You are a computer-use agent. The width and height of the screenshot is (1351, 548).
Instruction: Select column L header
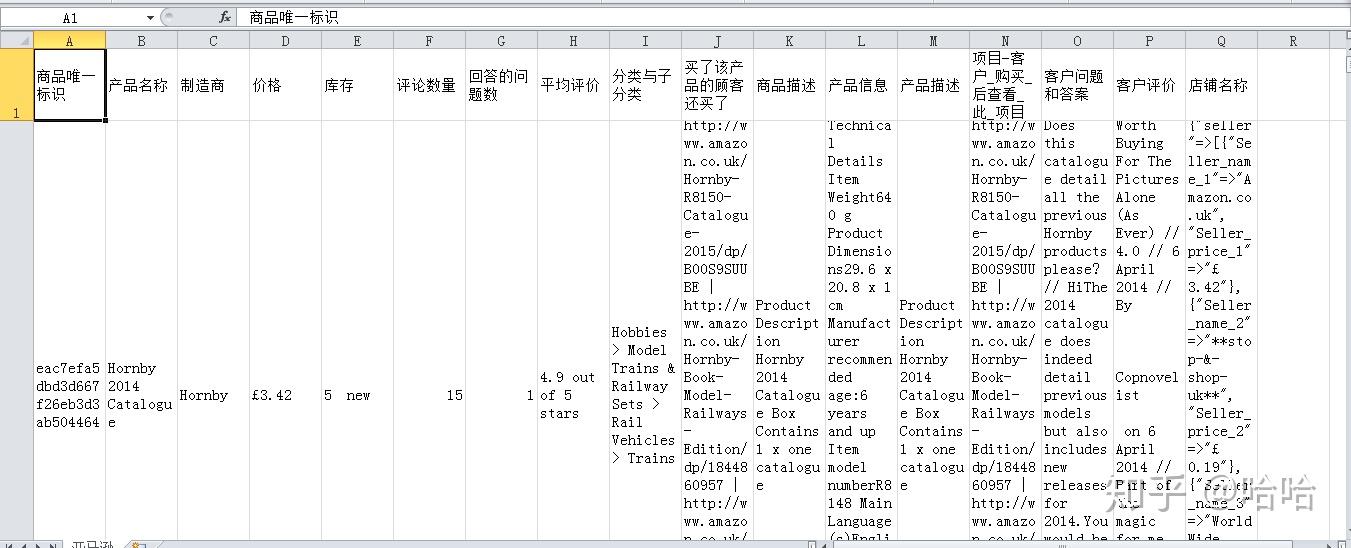pos(861,40)
